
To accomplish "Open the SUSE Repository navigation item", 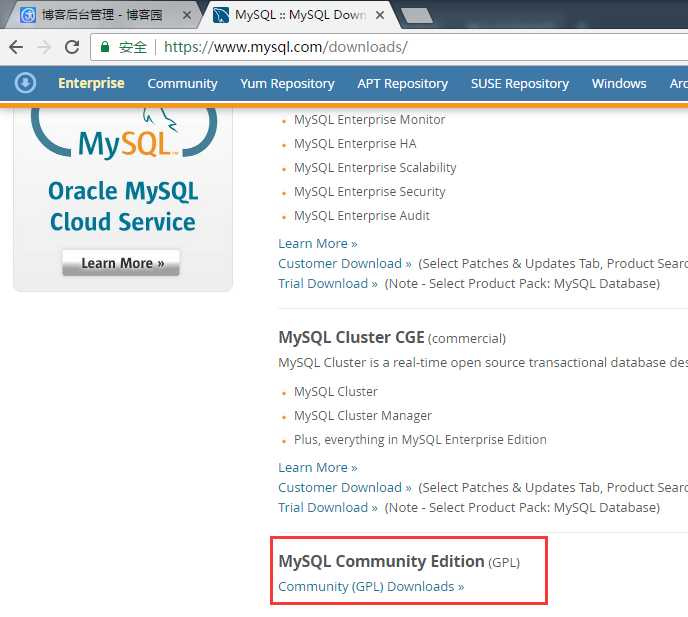I will coord(520,83).
